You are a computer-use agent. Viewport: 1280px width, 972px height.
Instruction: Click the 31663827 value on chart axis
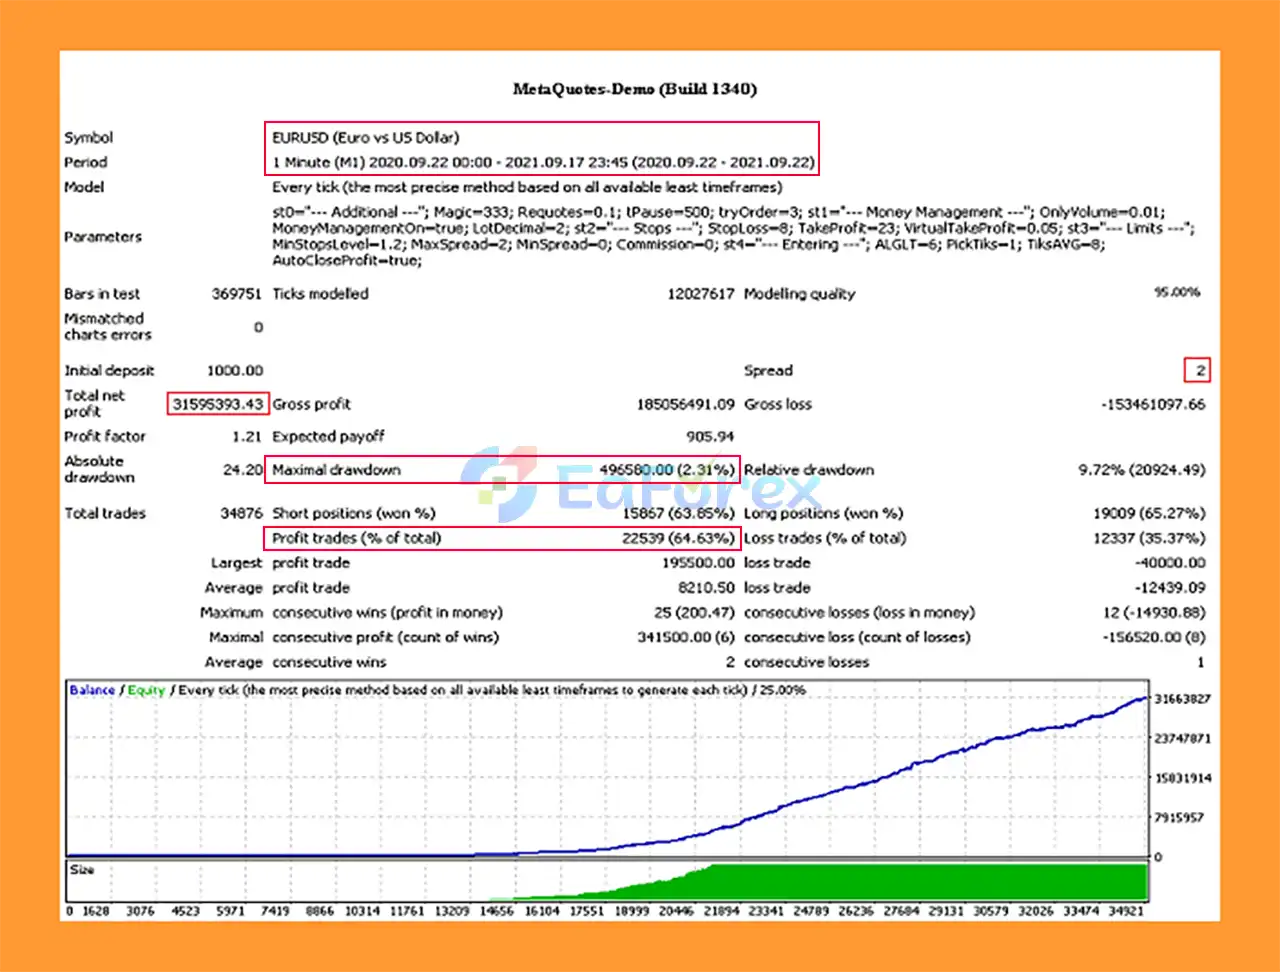tap(1181, 699)
